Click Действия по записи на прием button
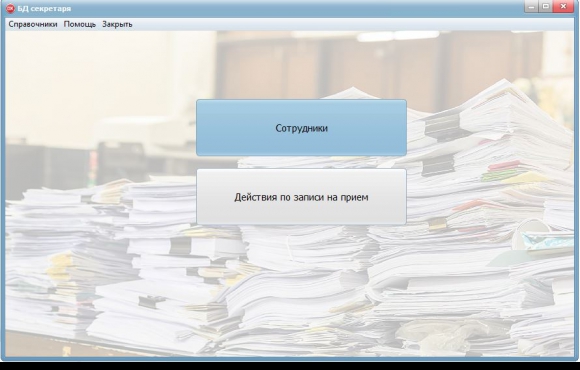 click(301, 197)
